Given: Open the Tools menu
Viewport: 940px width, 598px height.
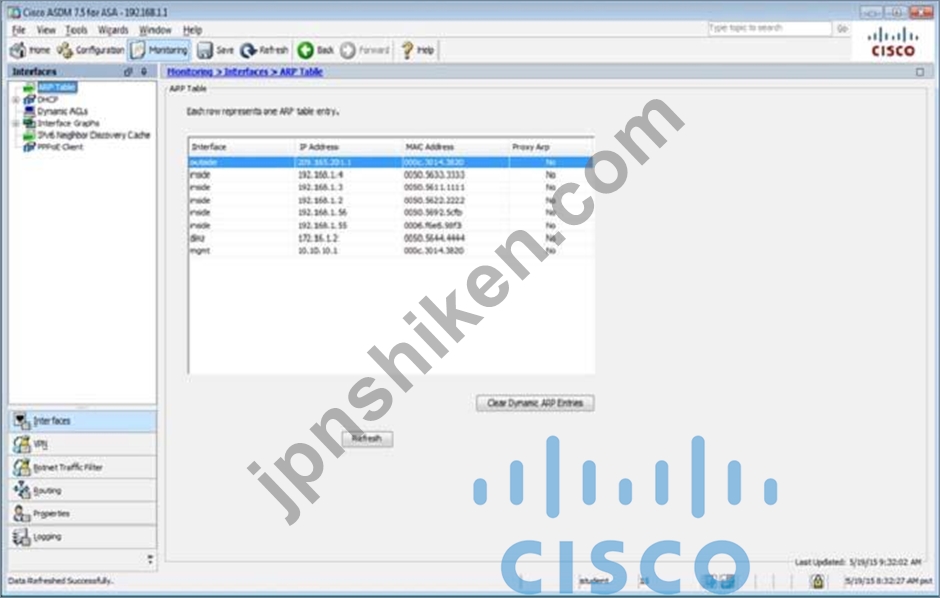Looking at the screenshot, I should pyautogui.click(x=76, y=30).
